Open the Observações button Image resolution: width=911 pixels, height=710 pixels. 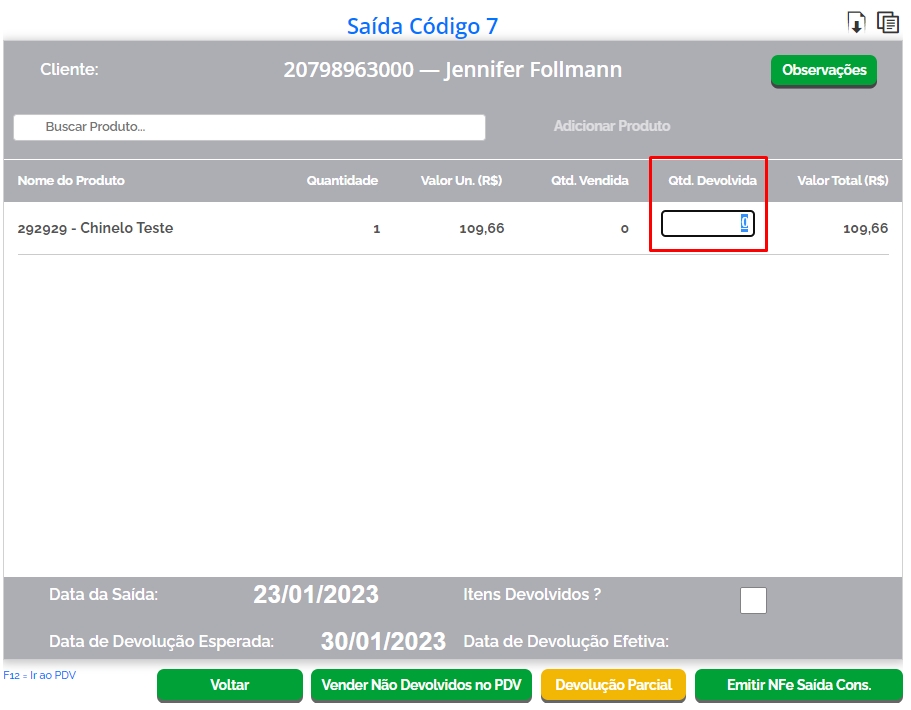(823, 71)
